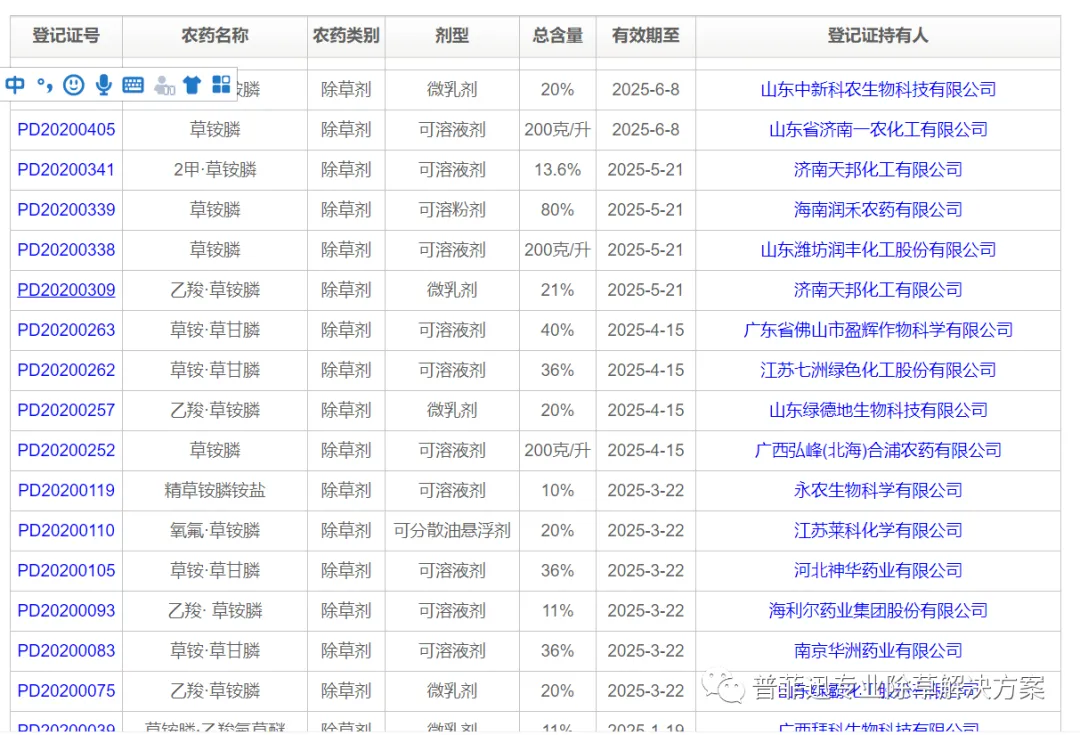This screenshot has height=735, width=1080.
Task: Open IME skin shirt icon
Action: [192, 85]
